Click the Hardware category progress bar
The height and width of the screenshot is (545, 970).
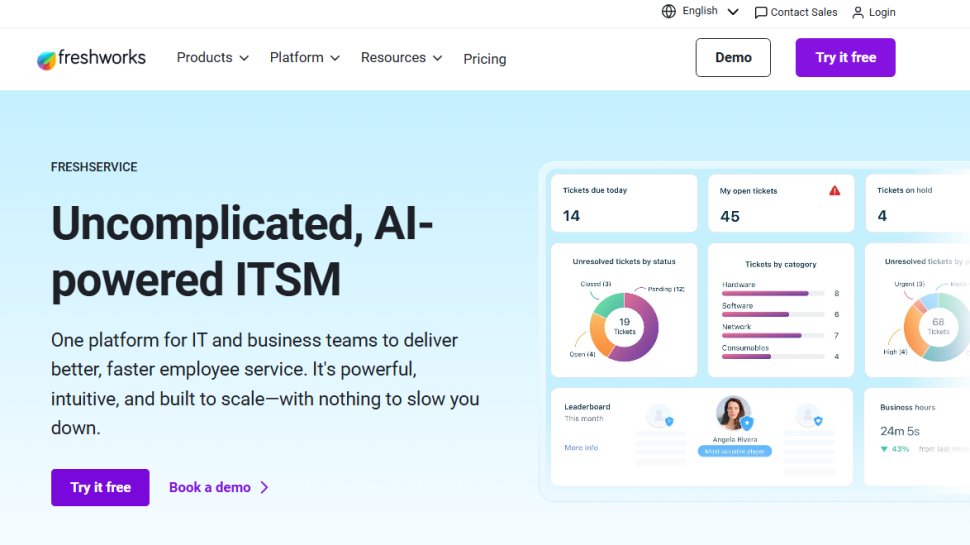click(773, 293)
